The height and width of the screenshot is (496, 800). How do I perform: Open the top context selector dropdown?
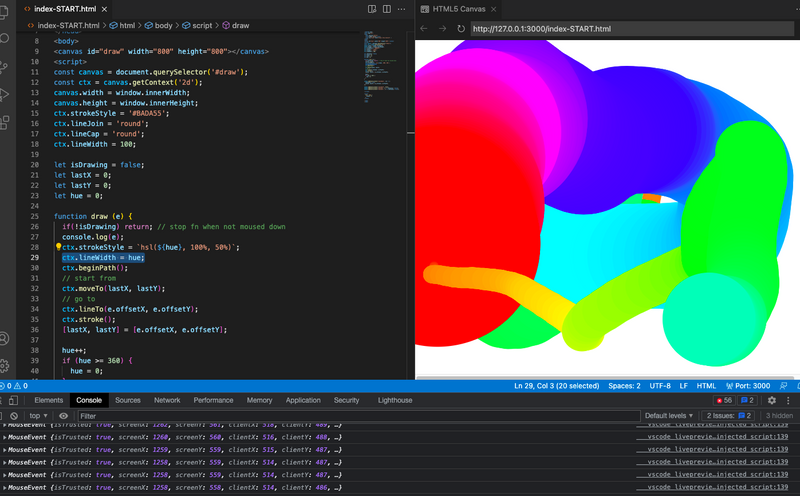click(38, 415)
